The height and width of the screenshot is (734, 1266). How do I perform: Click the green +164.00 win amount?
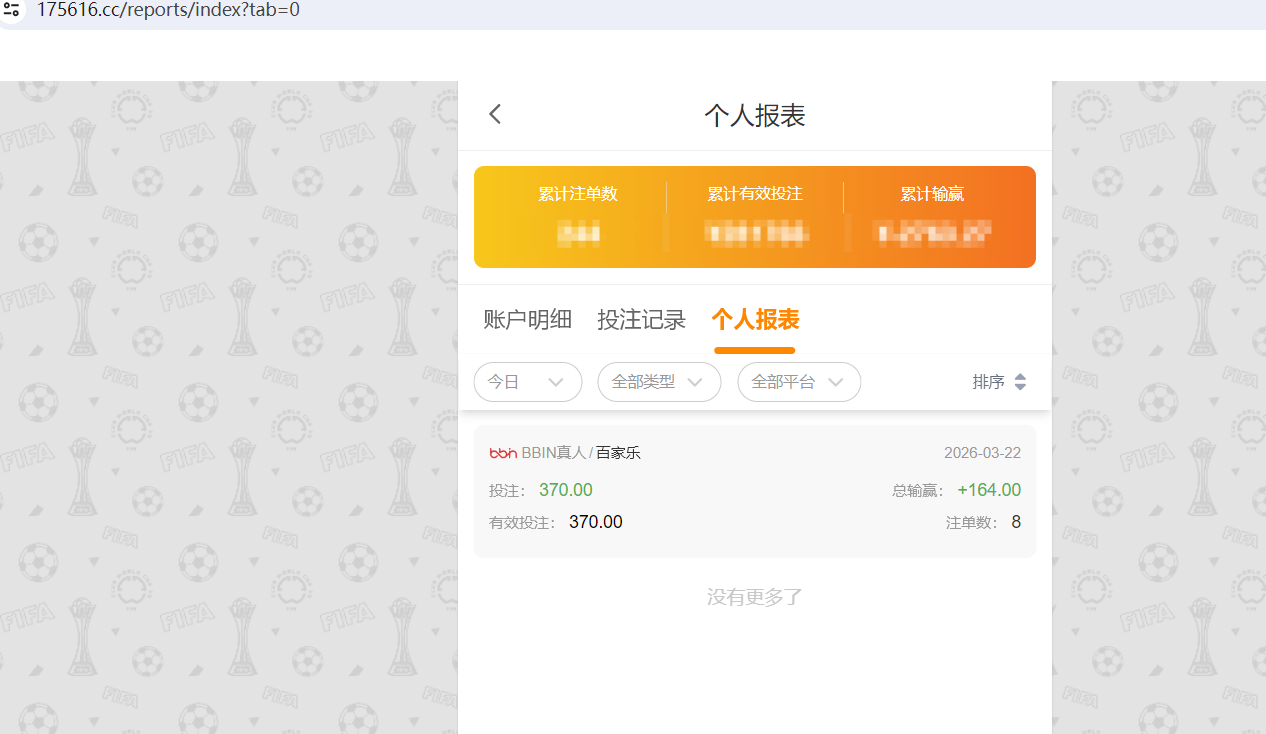(x=989, y=490)
